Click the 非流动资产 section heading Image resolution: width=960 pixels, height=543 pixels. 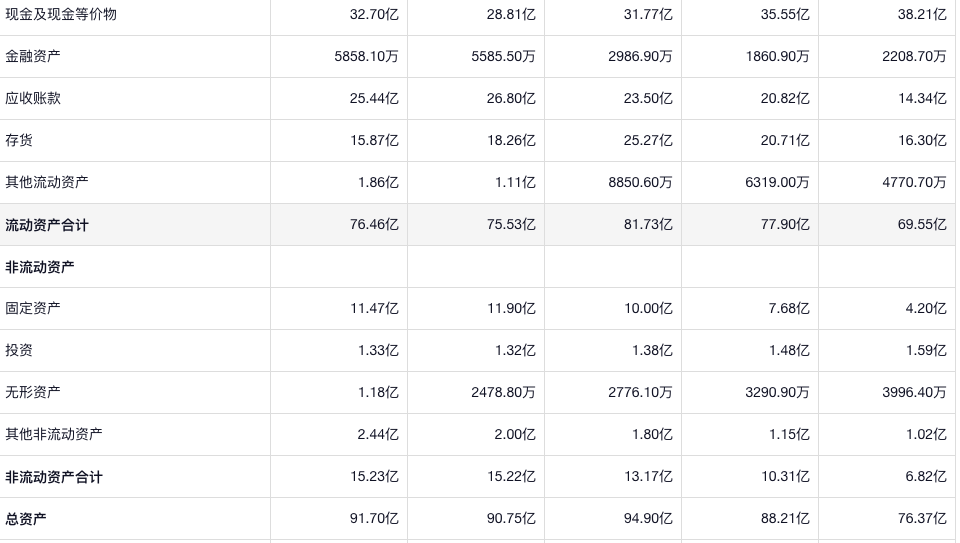point(40,267)
